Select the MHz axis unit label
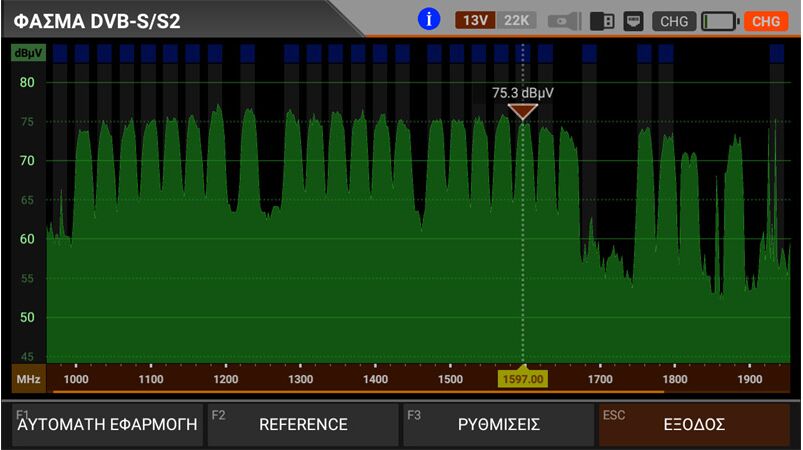The width and height of the screenshot is (803, 450). (28, 379)
